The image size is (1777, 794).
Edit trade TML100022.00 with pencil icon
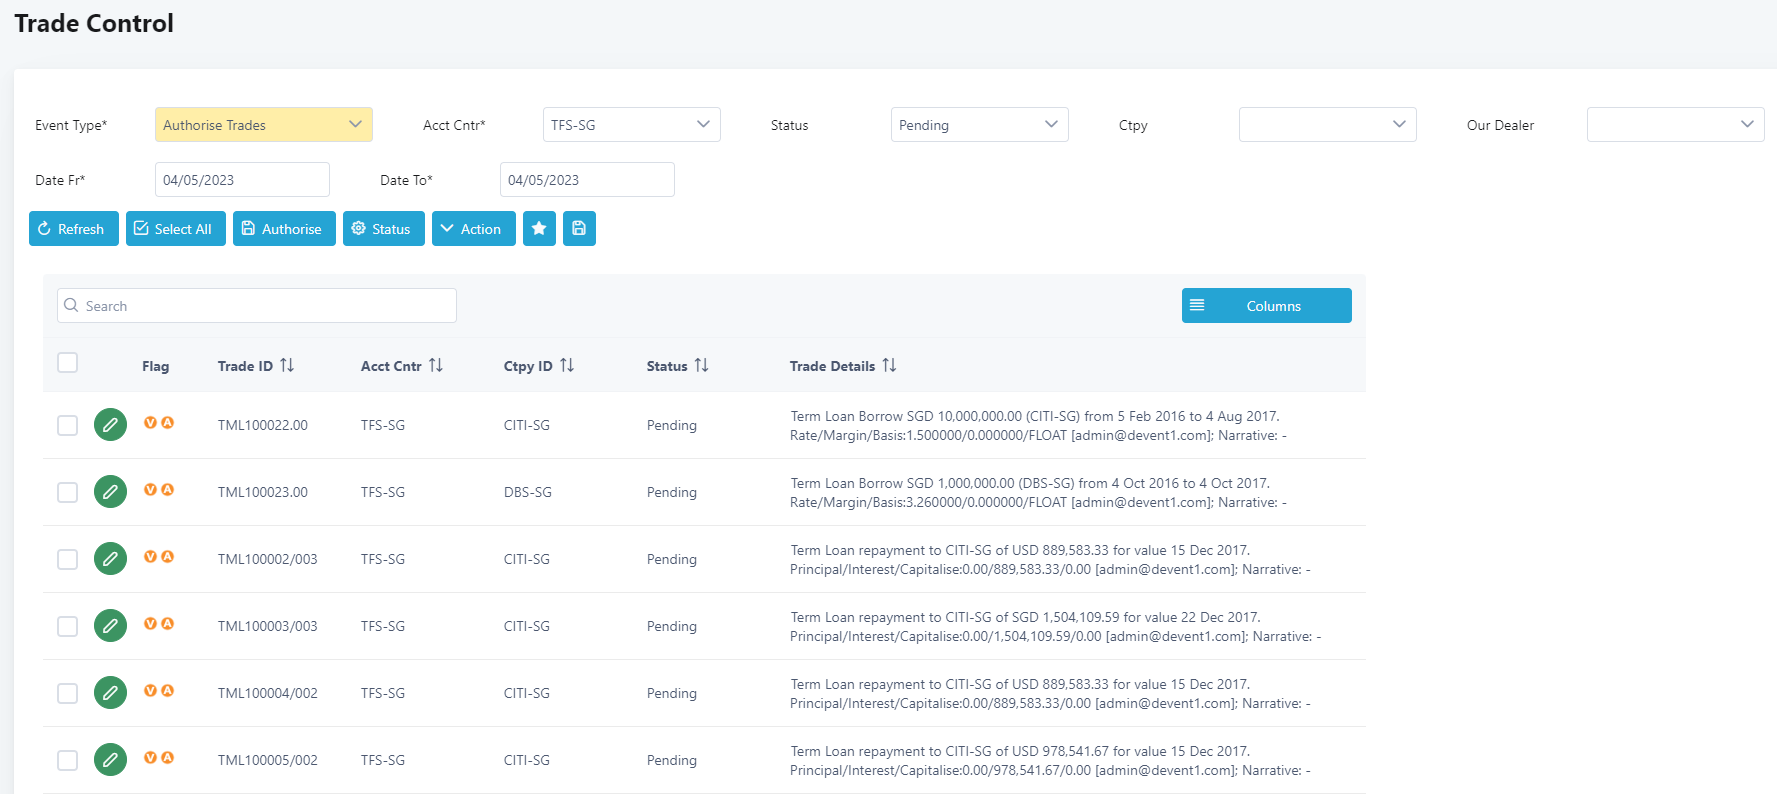pos(110,425)
